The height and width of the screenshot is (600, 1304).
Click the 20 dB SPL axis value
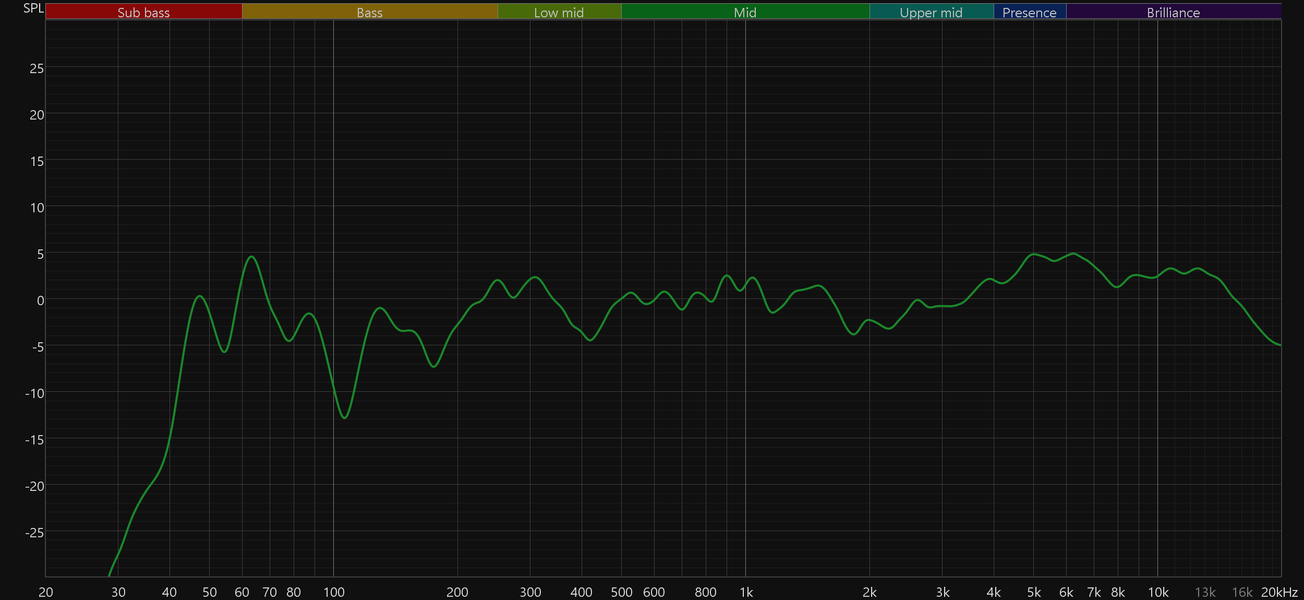pos(36,114)
